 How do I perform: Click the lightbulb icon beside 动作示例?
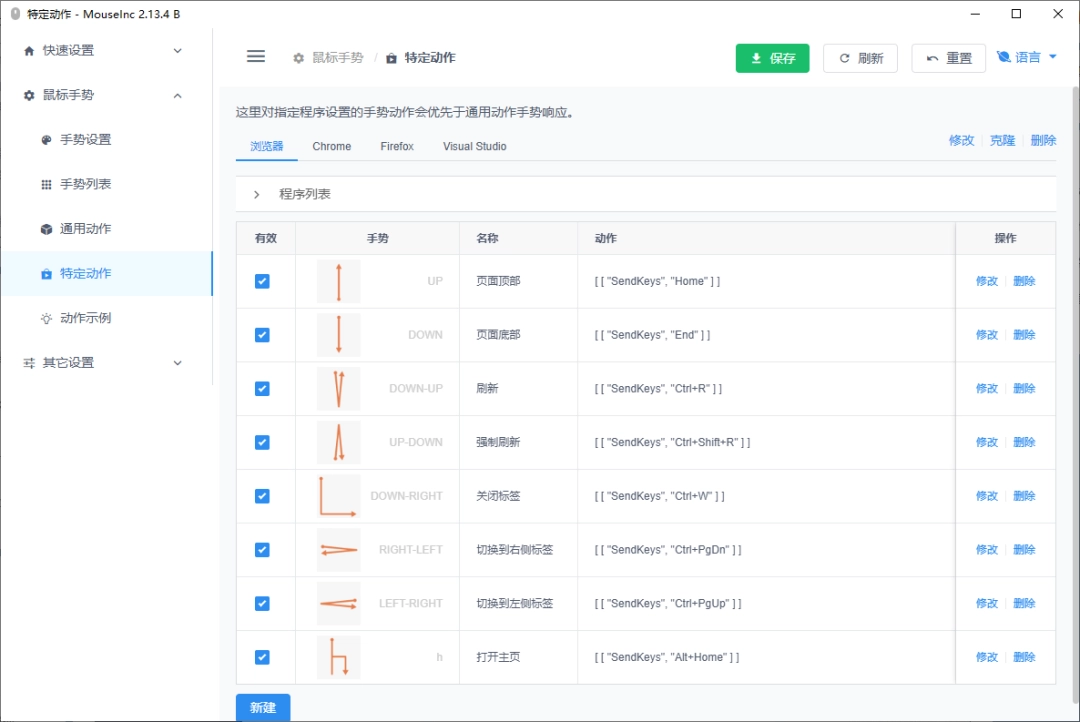point(46,318)
